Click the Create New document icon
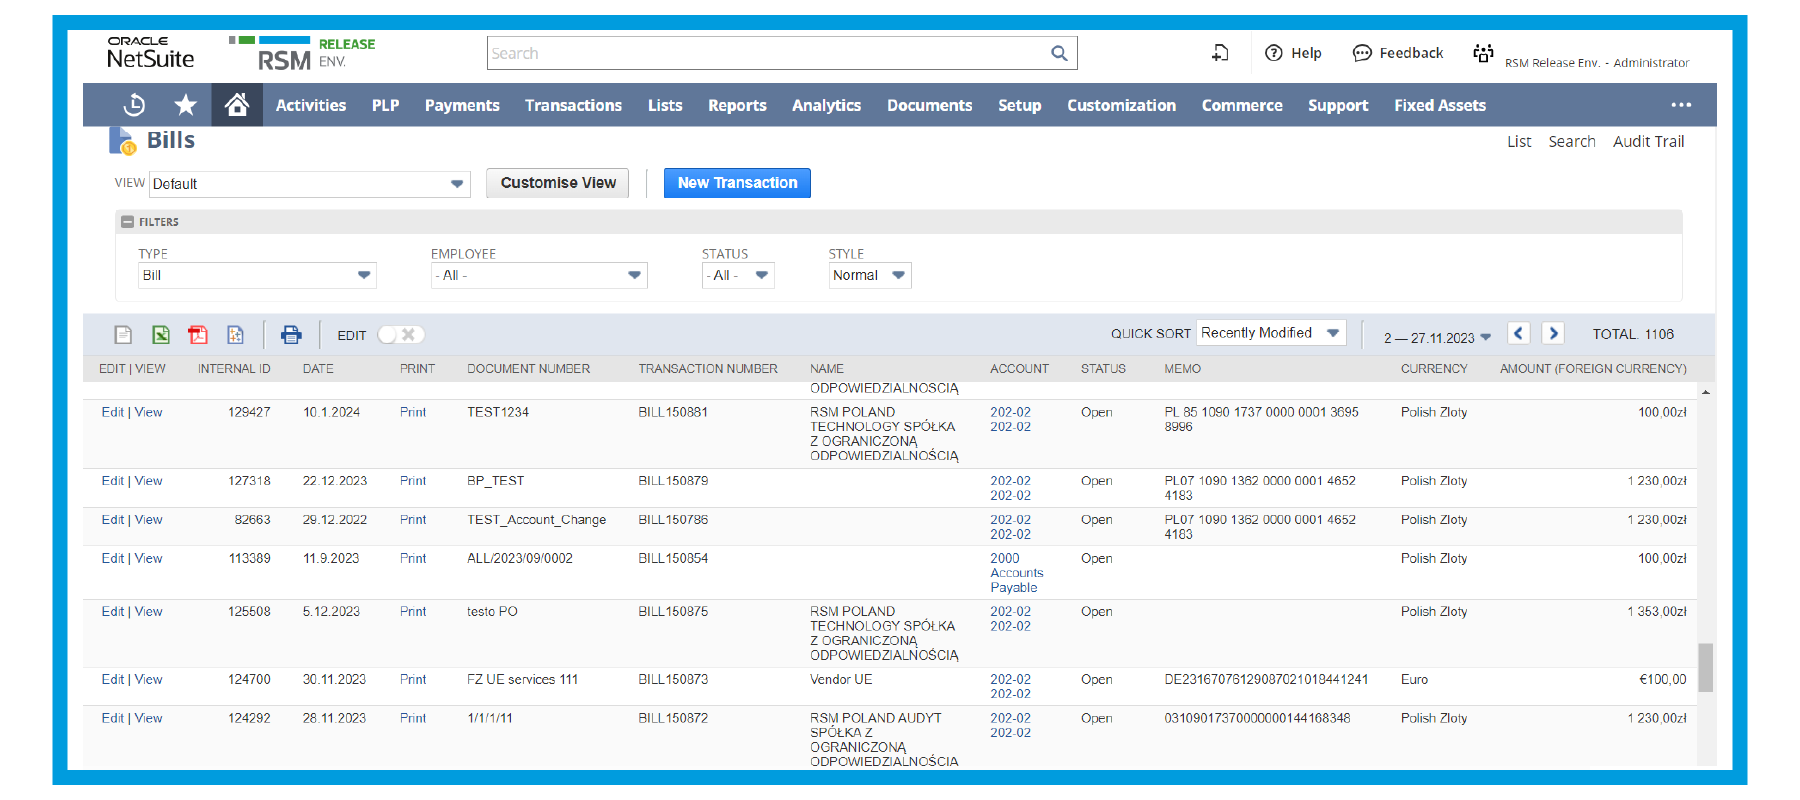Image resolution: width=1800 pixels, height=800 pixels. coord(1220,53)
